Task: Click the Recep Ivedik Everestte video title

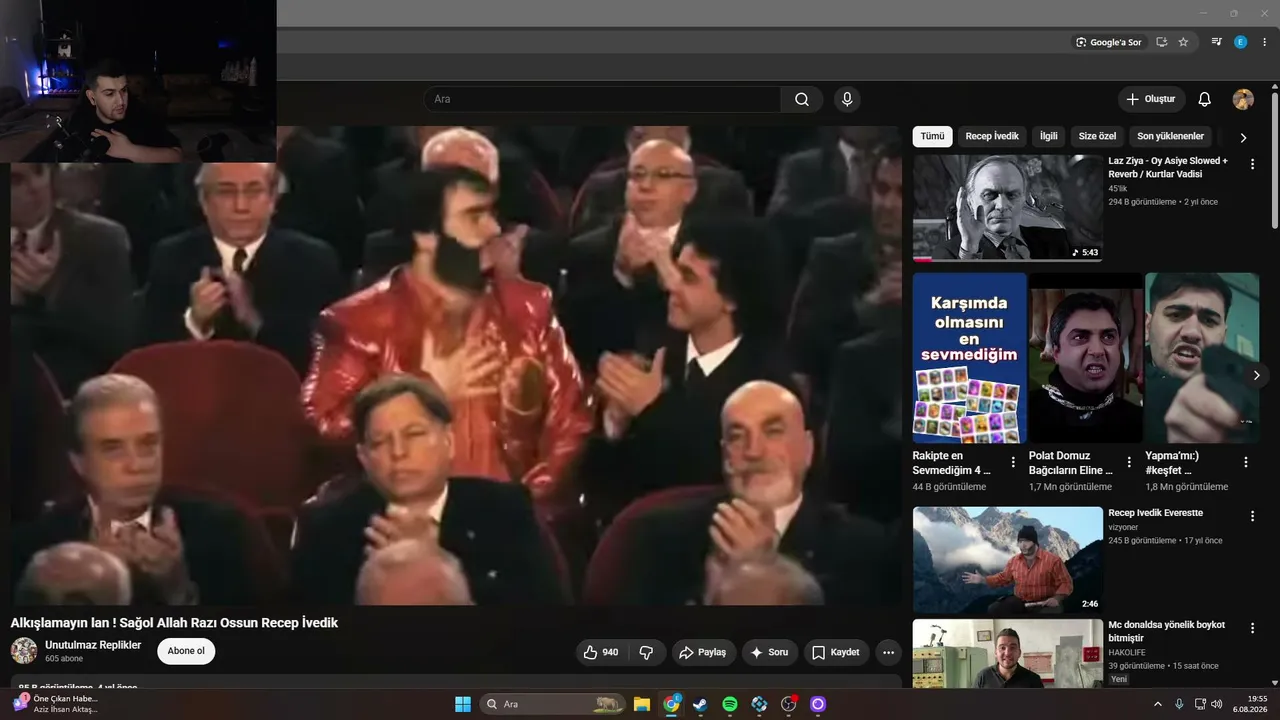Action: coord(1155,513)
